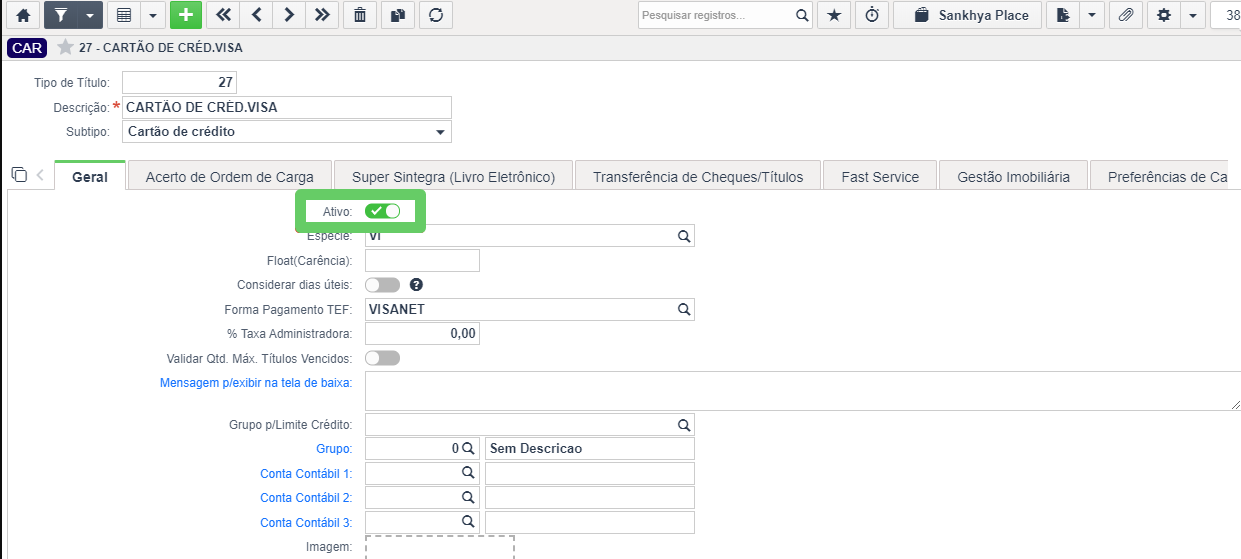Edit % Taxa Administradora value
This screenshot has width=1241, height=559.
coord(422,334)
